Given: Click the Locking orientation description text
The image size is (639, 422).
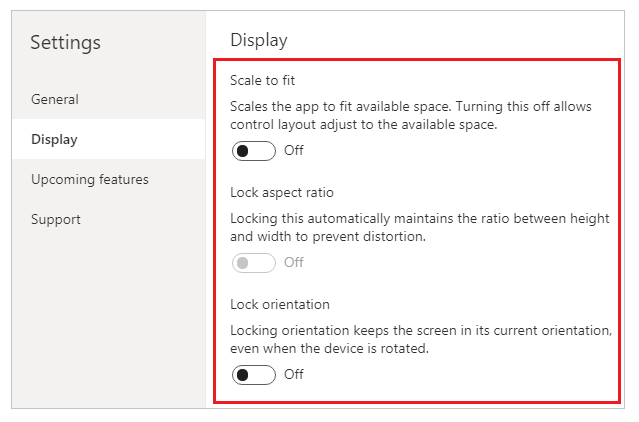Looking at the screenshot, I should 421,339.
